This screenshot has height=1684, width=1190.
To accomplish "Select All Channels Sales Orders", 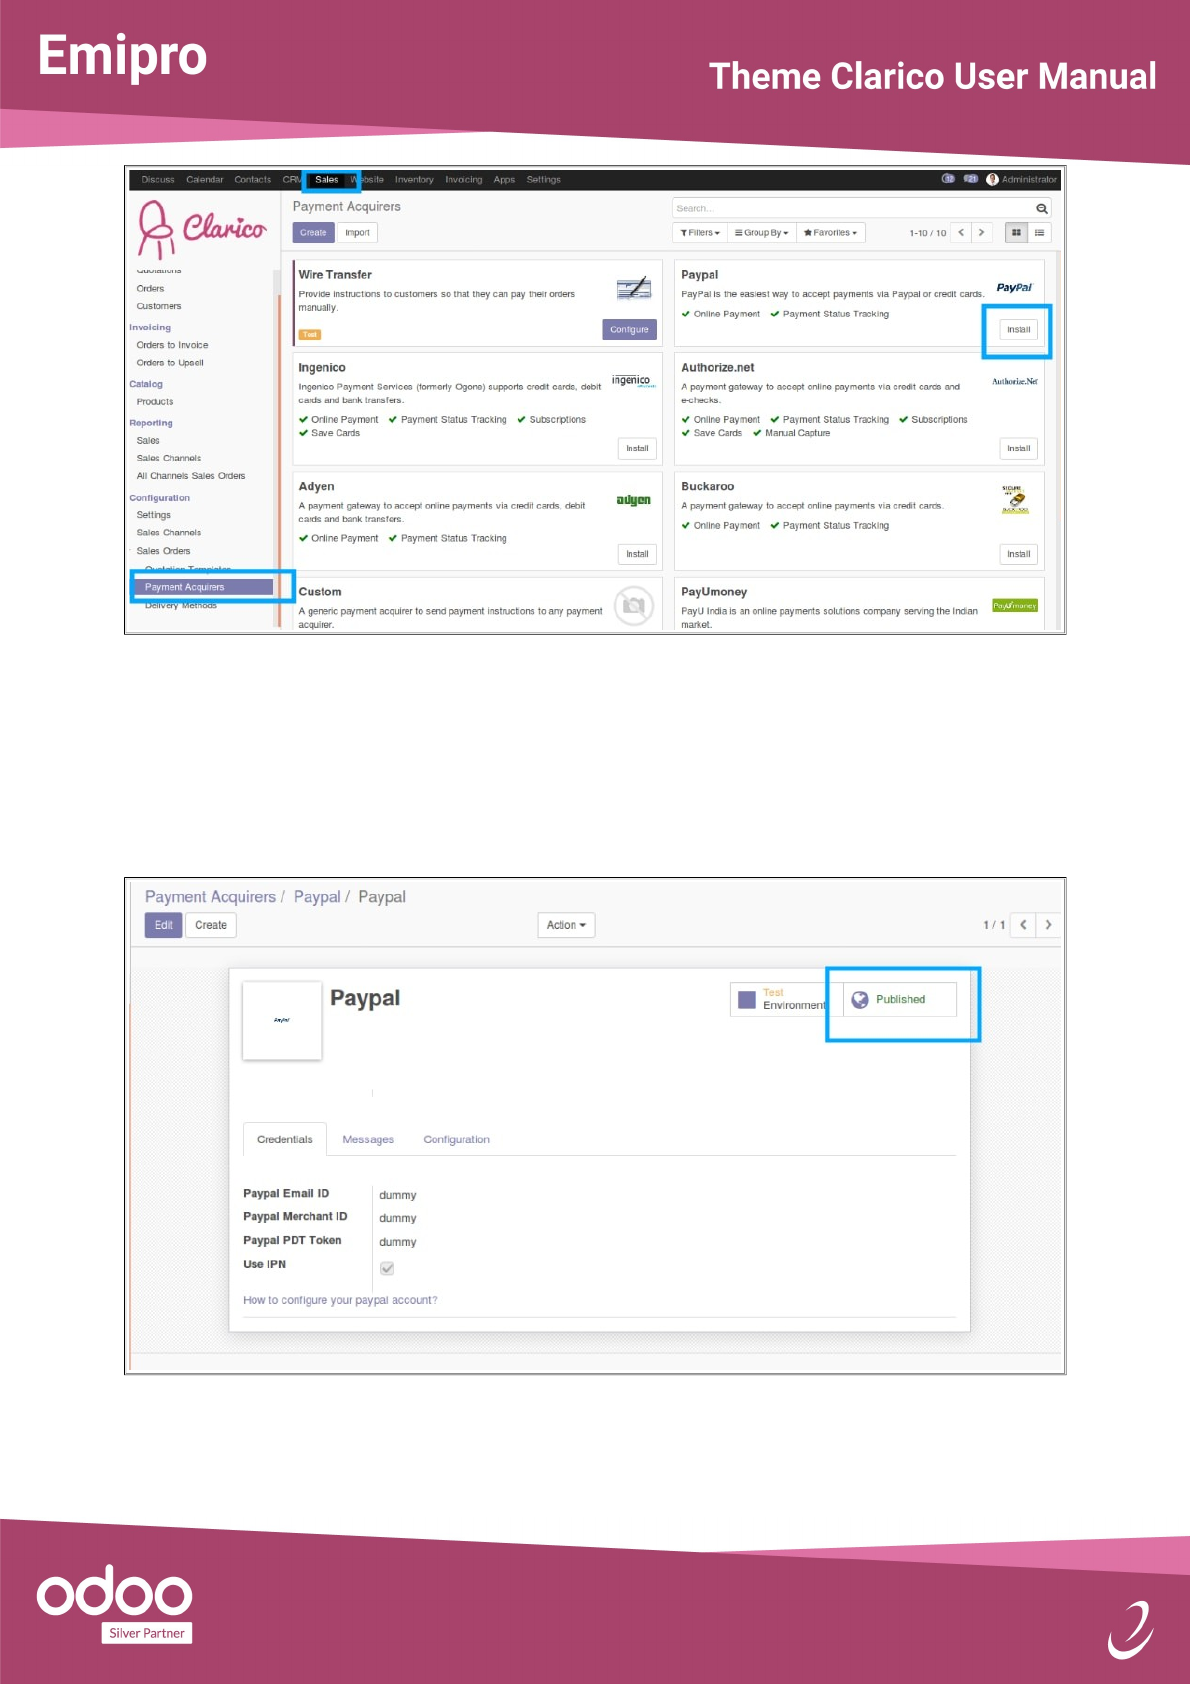I will 191,476.
